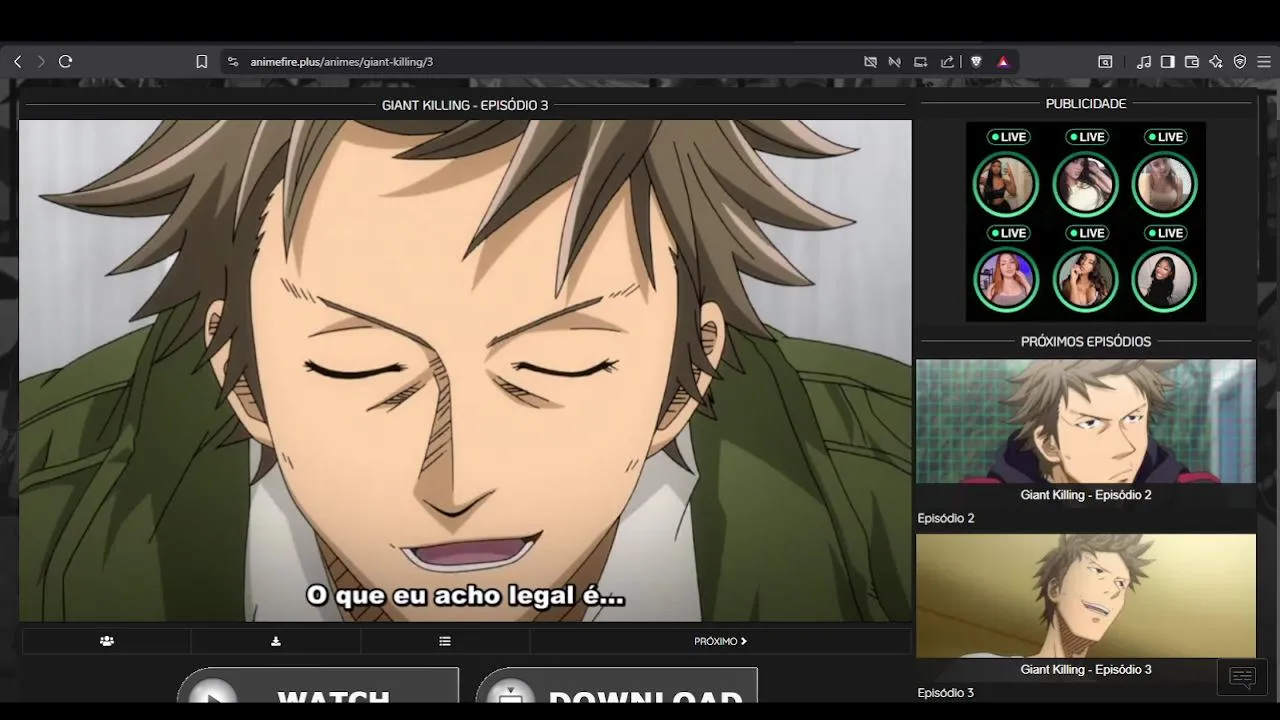Click the DOWNLOAD banner button

click(617, 686)
